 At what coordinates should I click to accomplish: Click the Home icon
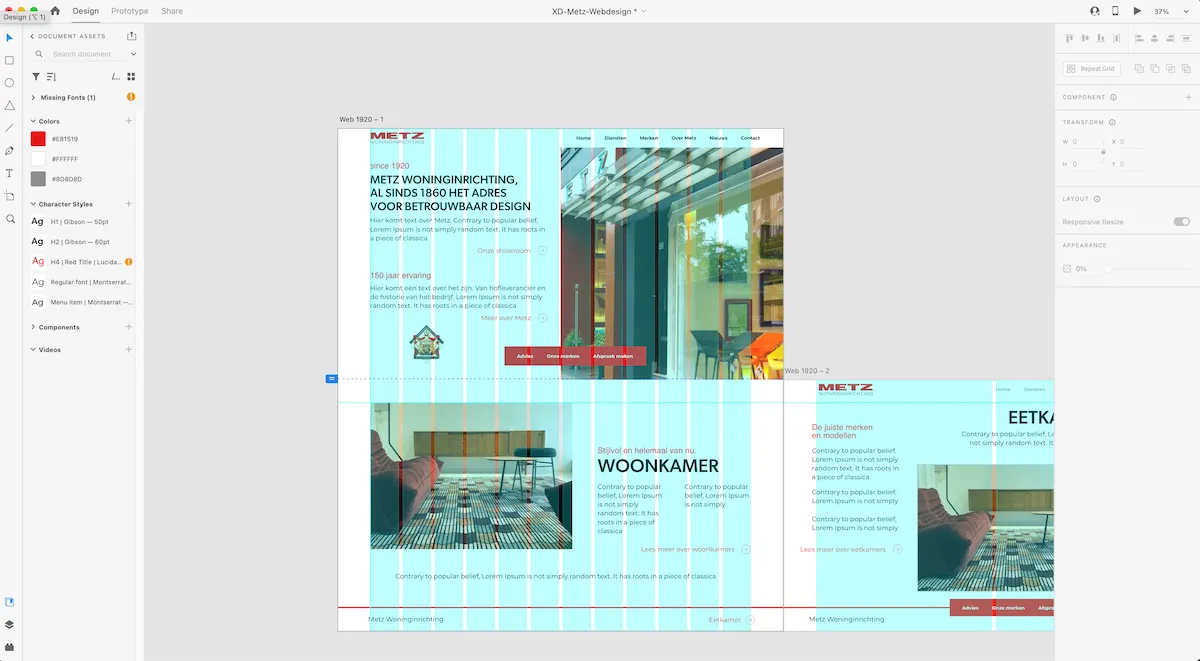(x=55, y=11)
